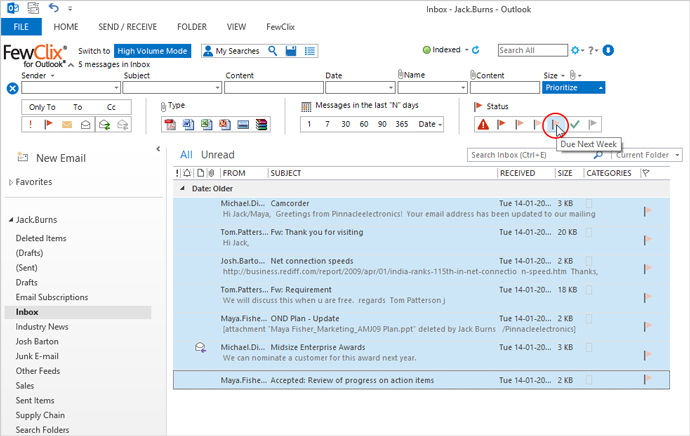The image size is (690, 436).
Task: Filter by Word document attachment type
Action: point(186,124)
